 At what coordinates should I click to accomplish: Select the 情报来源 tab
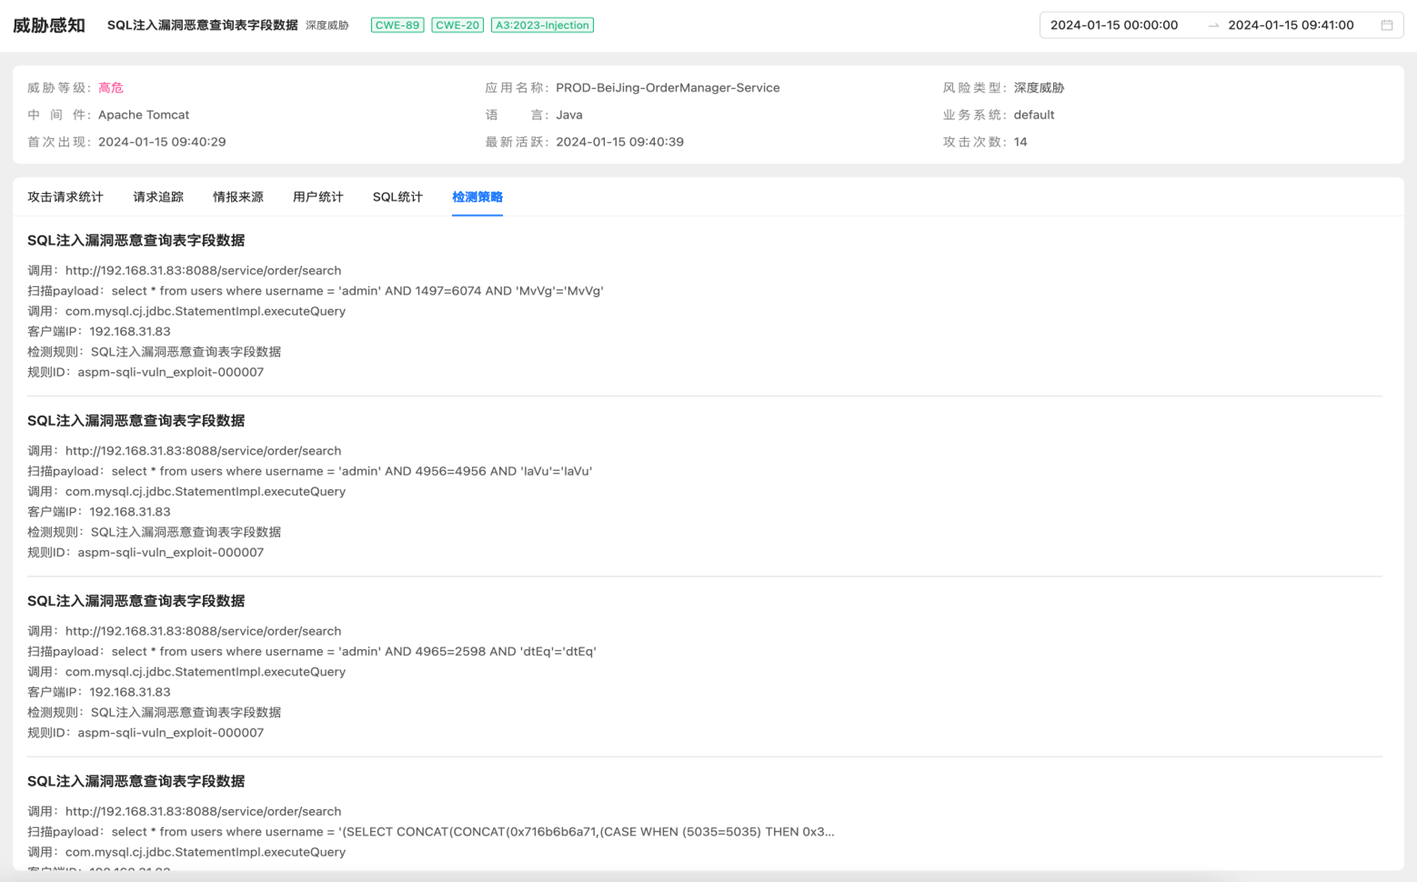pyautogui.click(x=238, y=197)
